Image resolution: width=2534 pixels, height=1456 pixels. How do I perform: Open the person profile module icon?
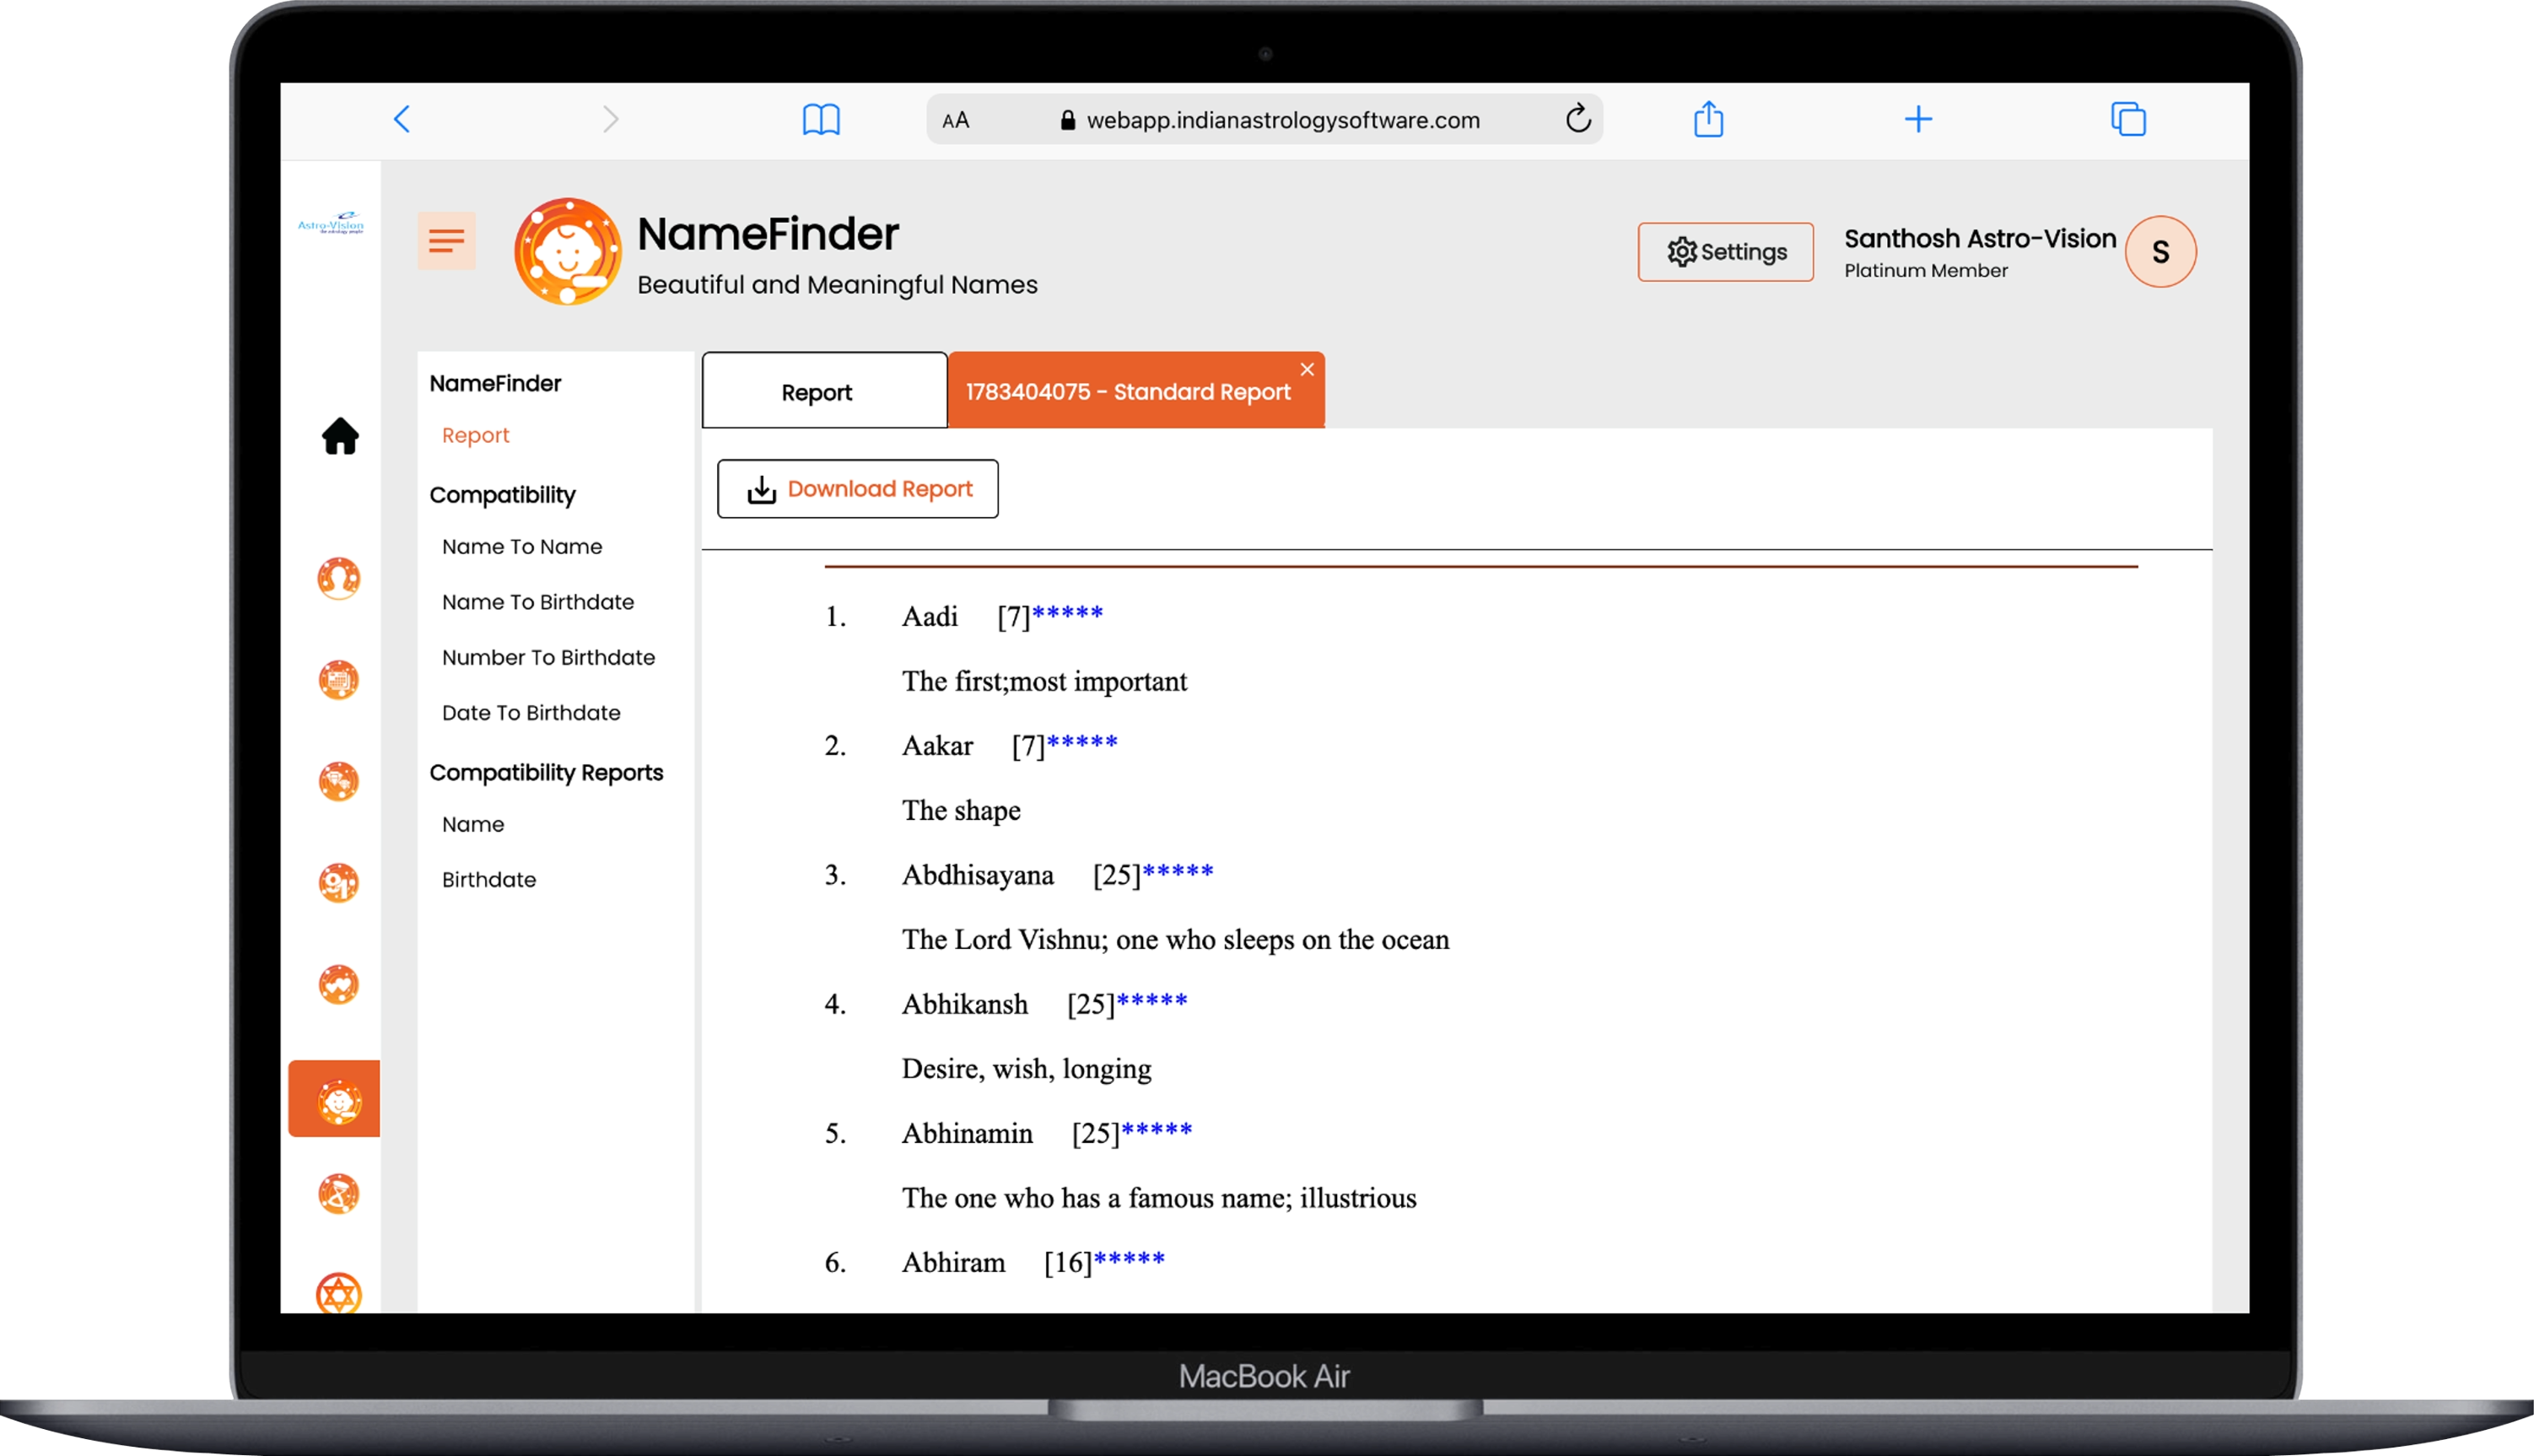pos(339,578)
